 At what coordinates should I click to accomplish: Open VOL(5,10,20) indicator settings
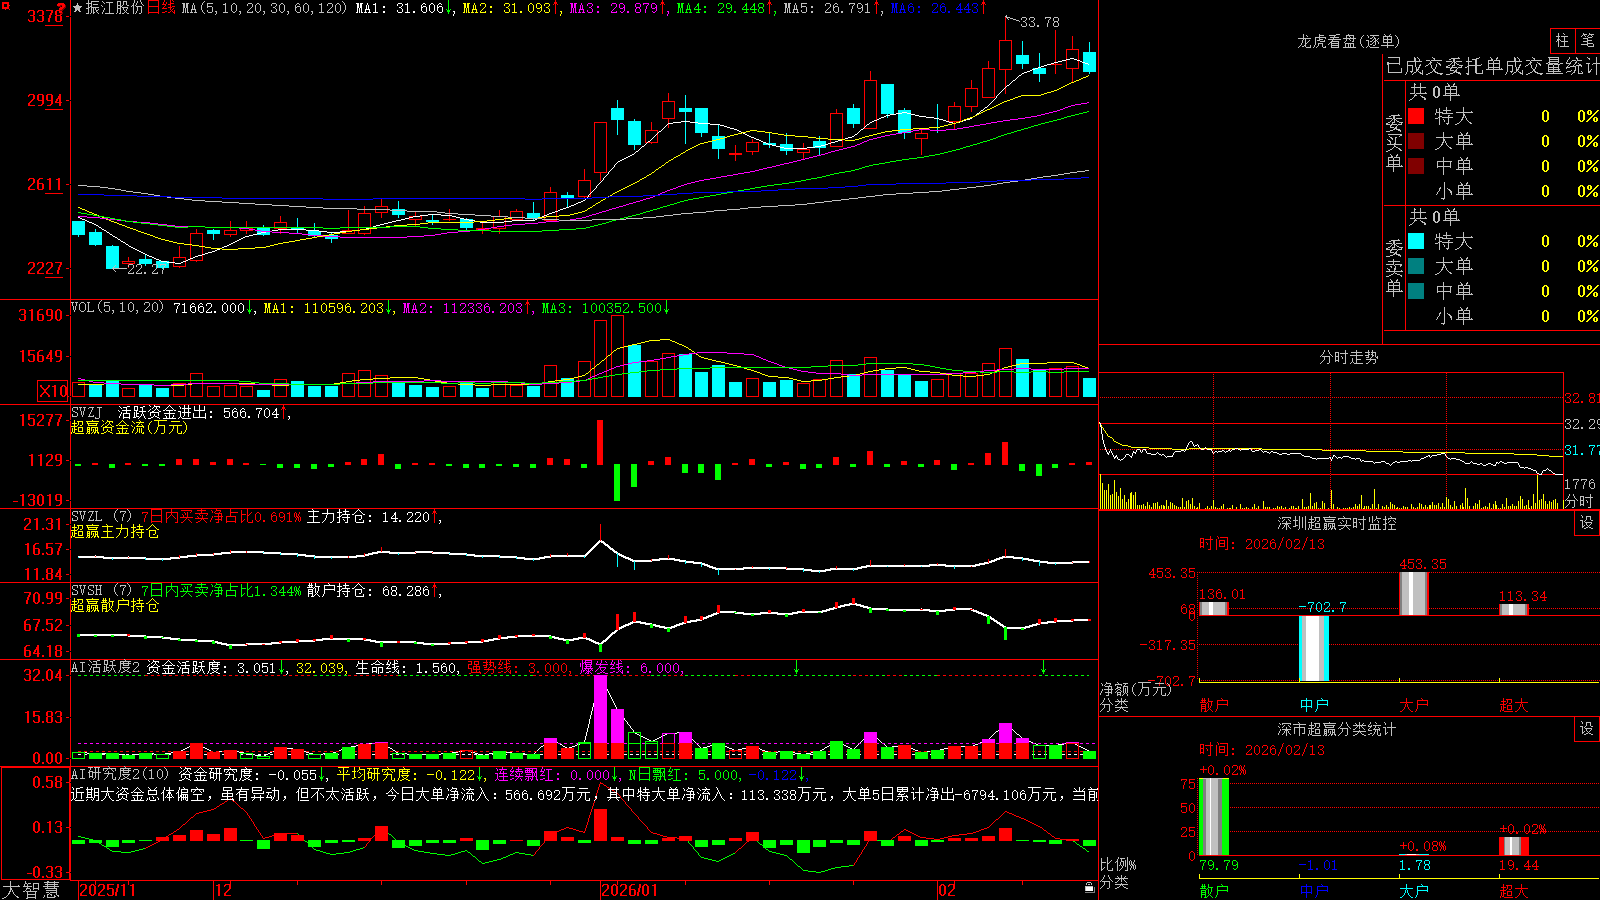point(117,307)
